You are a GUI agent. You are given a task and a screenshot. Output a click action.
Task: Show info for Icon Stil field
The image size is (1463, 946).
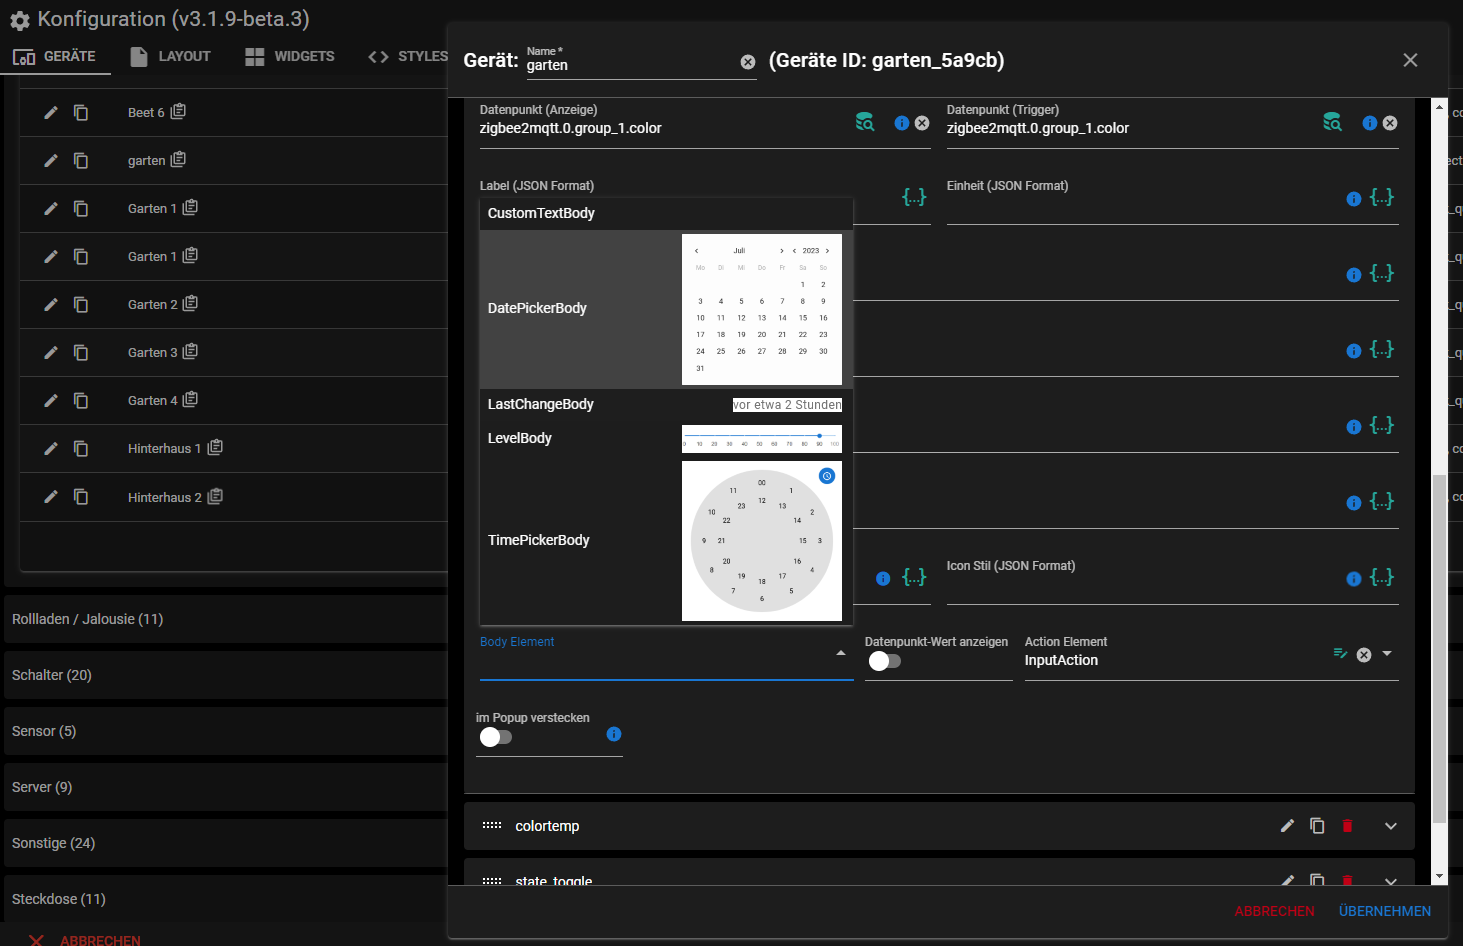tap(1354, 579)
